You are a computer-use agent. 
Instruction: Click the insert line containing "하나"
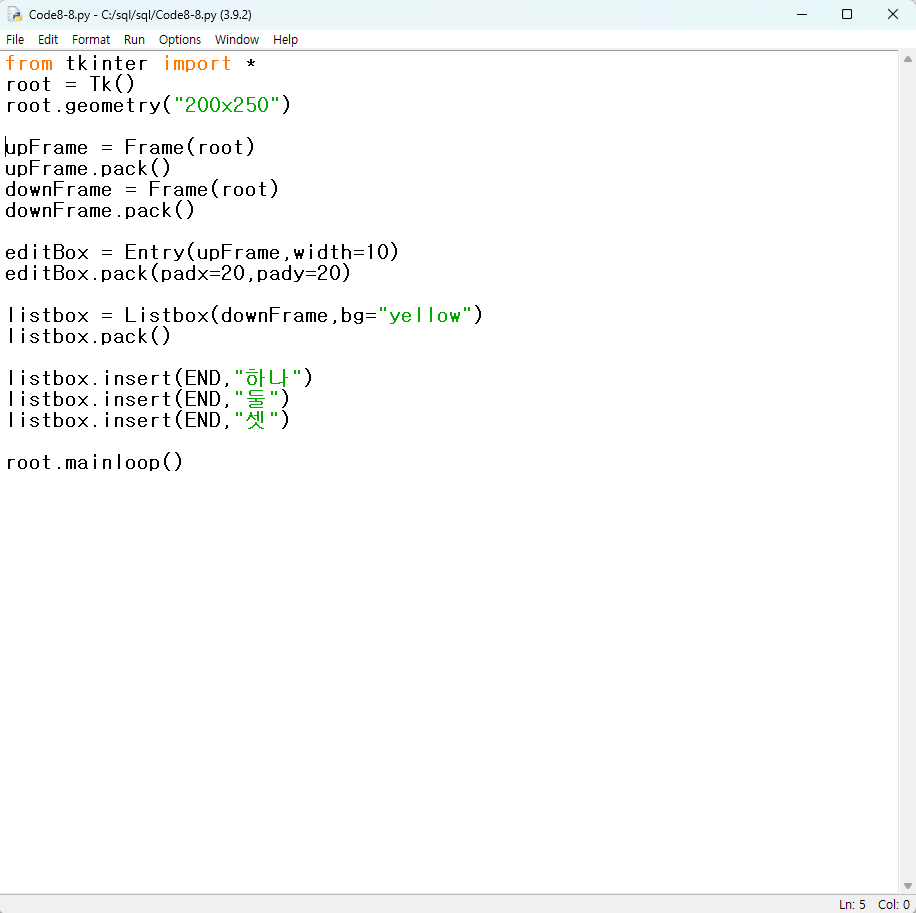tap(159, 379)
